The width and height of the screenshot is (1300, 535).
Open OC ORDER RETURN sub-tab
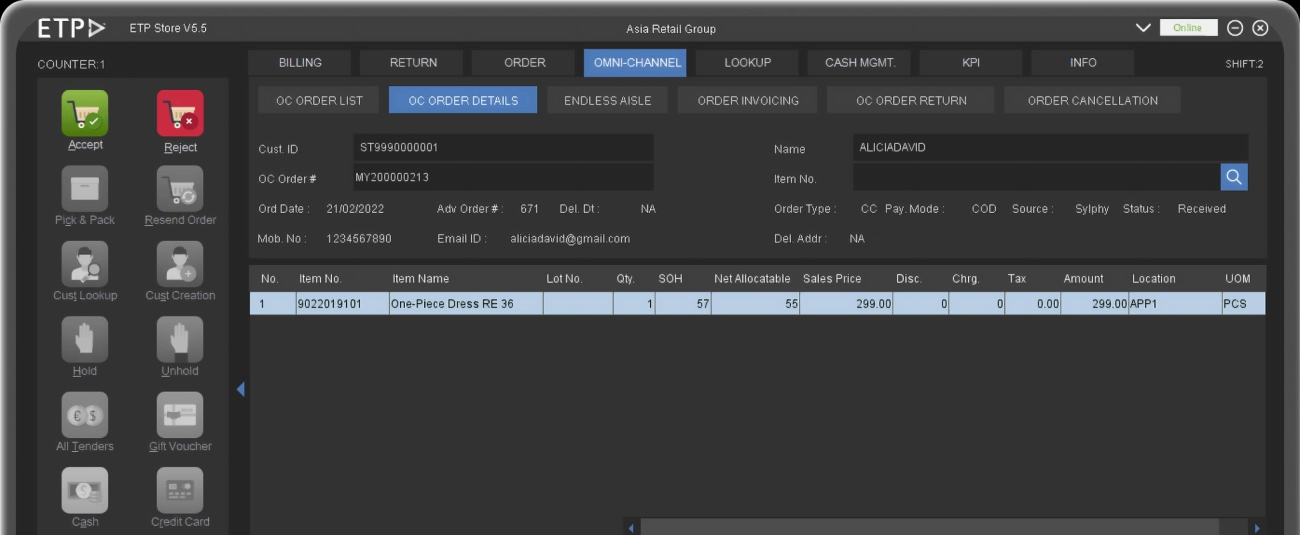click(x=911, y=100)
